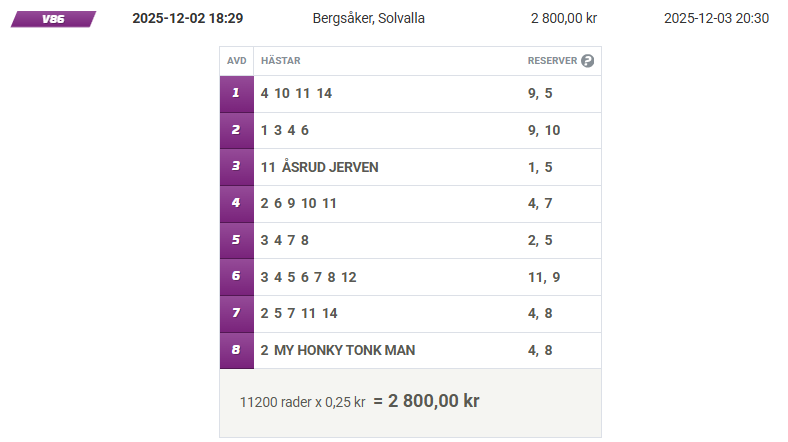788x442 pixels.
Task: Select the purple race 1 number badge
Action: click(236, 93)
